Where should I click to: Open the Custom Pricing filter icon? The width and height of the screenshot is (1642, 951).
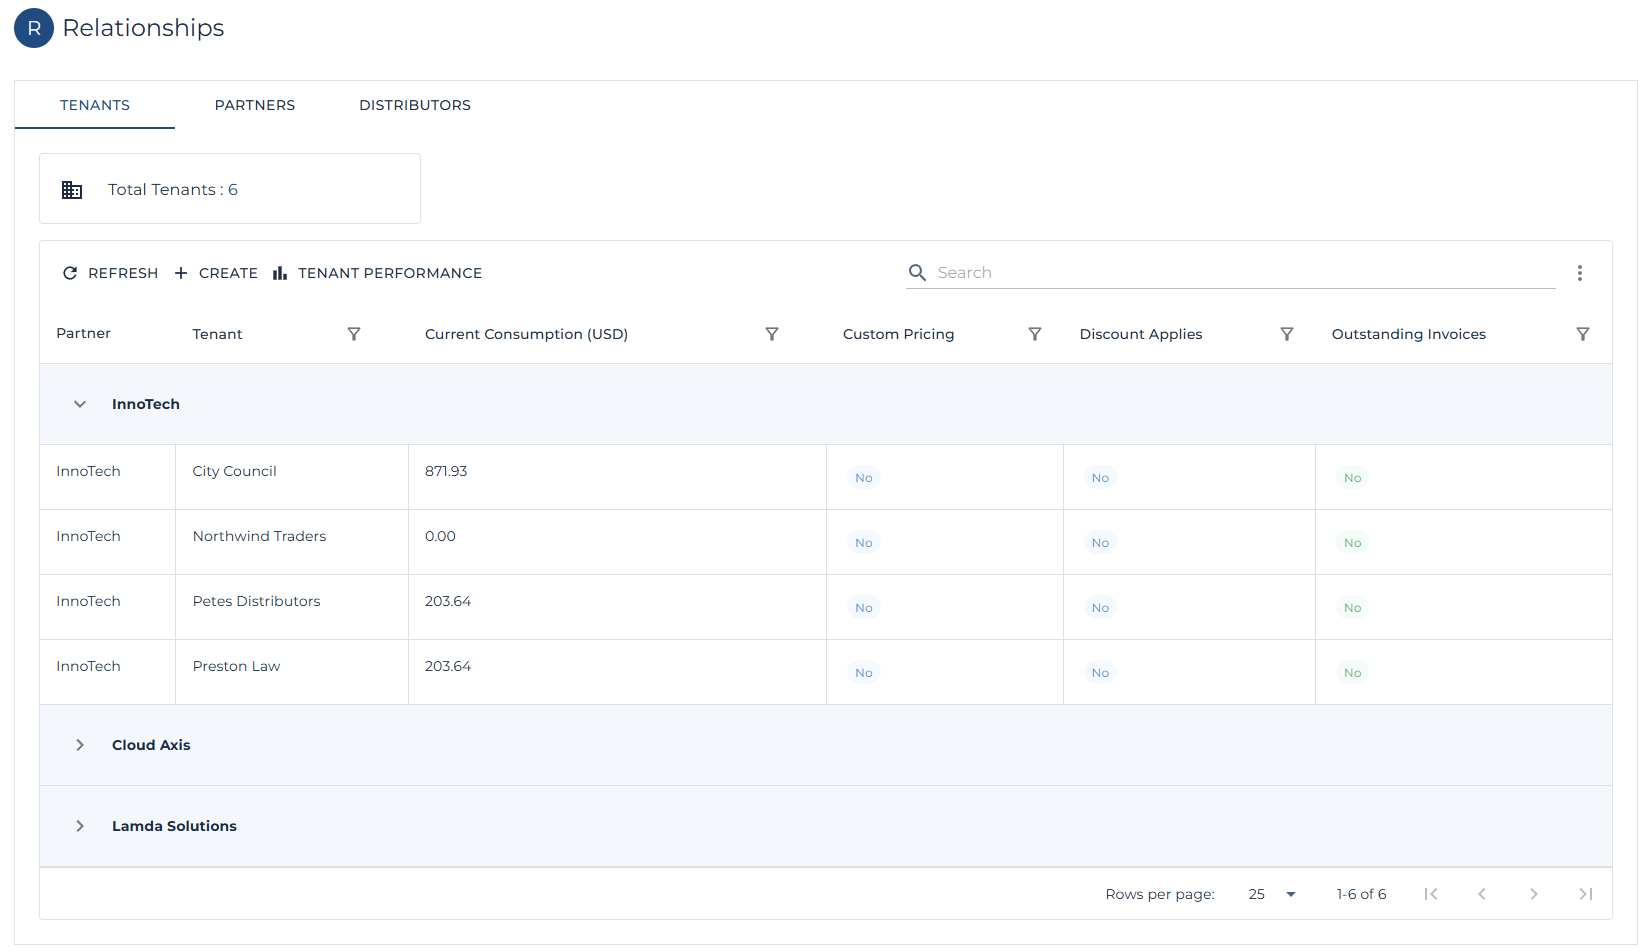[x=1035, y=334]
